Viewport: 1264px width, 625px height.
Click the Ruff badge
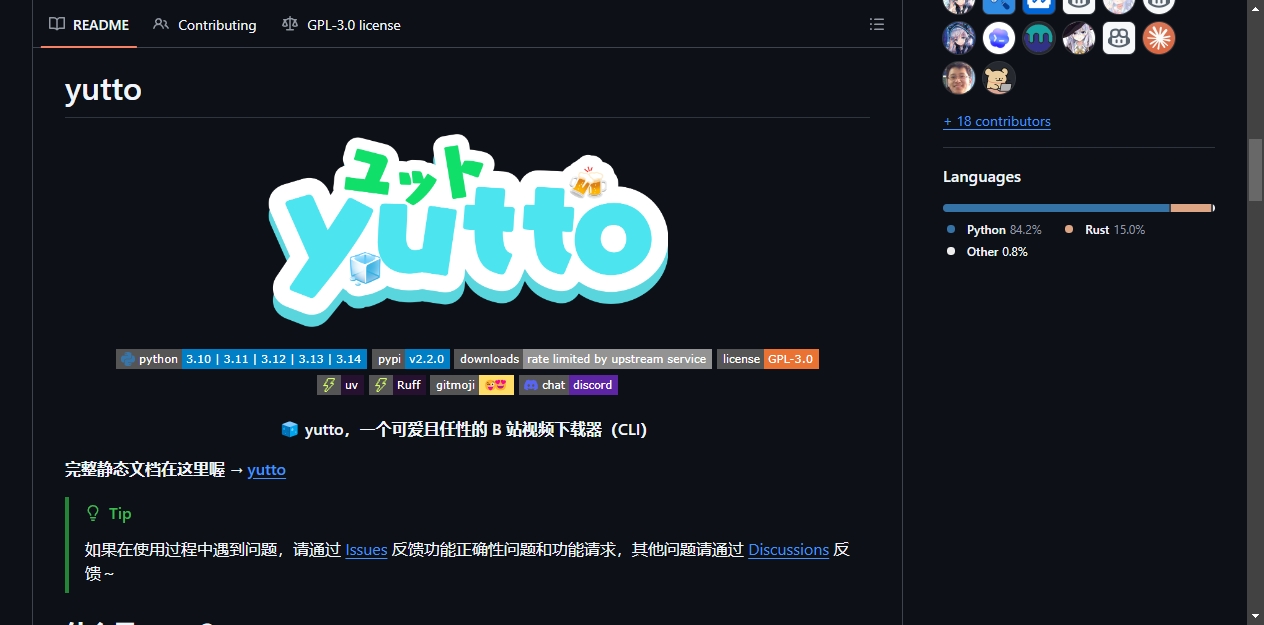397,385
